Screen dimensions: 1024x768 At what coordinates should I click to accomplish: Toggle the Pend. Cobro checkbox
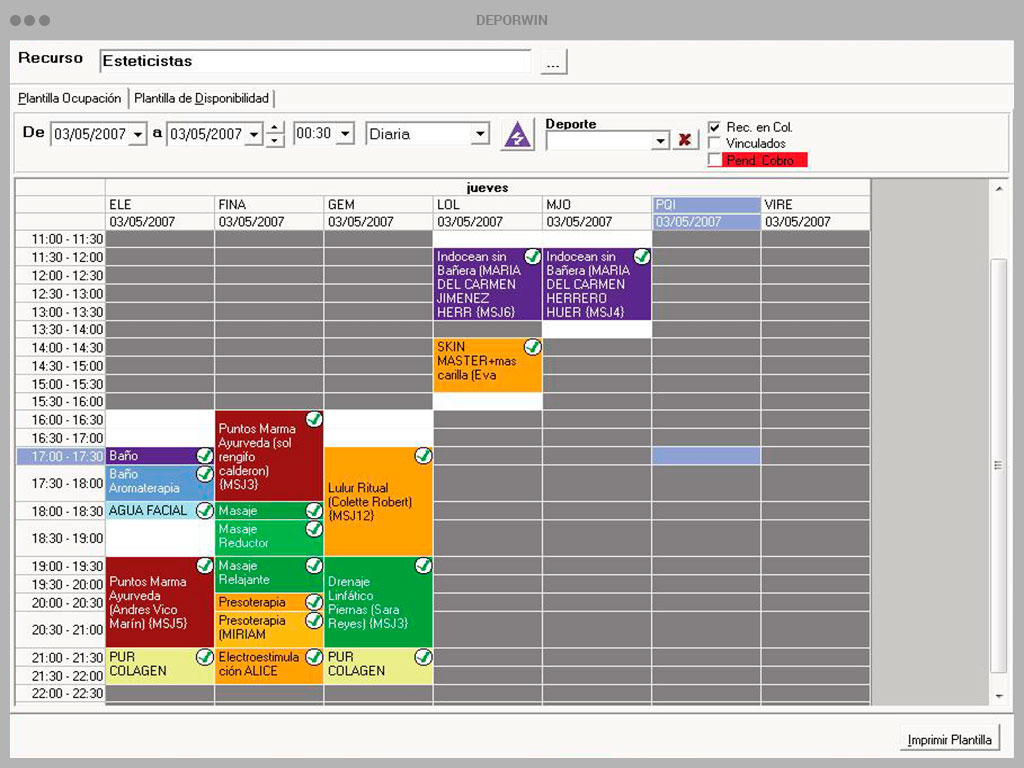pyautogui.click(x=714, y=159)
